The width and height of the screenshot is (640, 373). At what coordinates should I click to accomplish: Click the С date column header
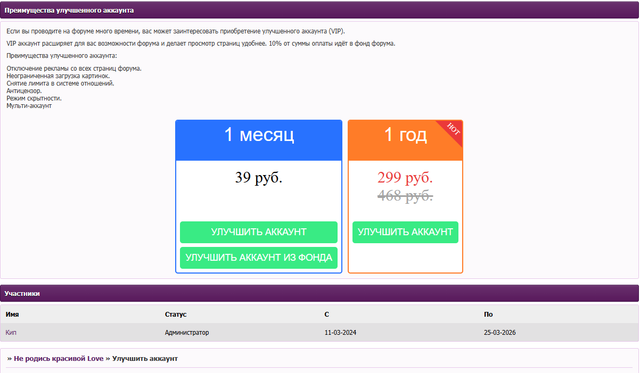click(x=327, y=314)
